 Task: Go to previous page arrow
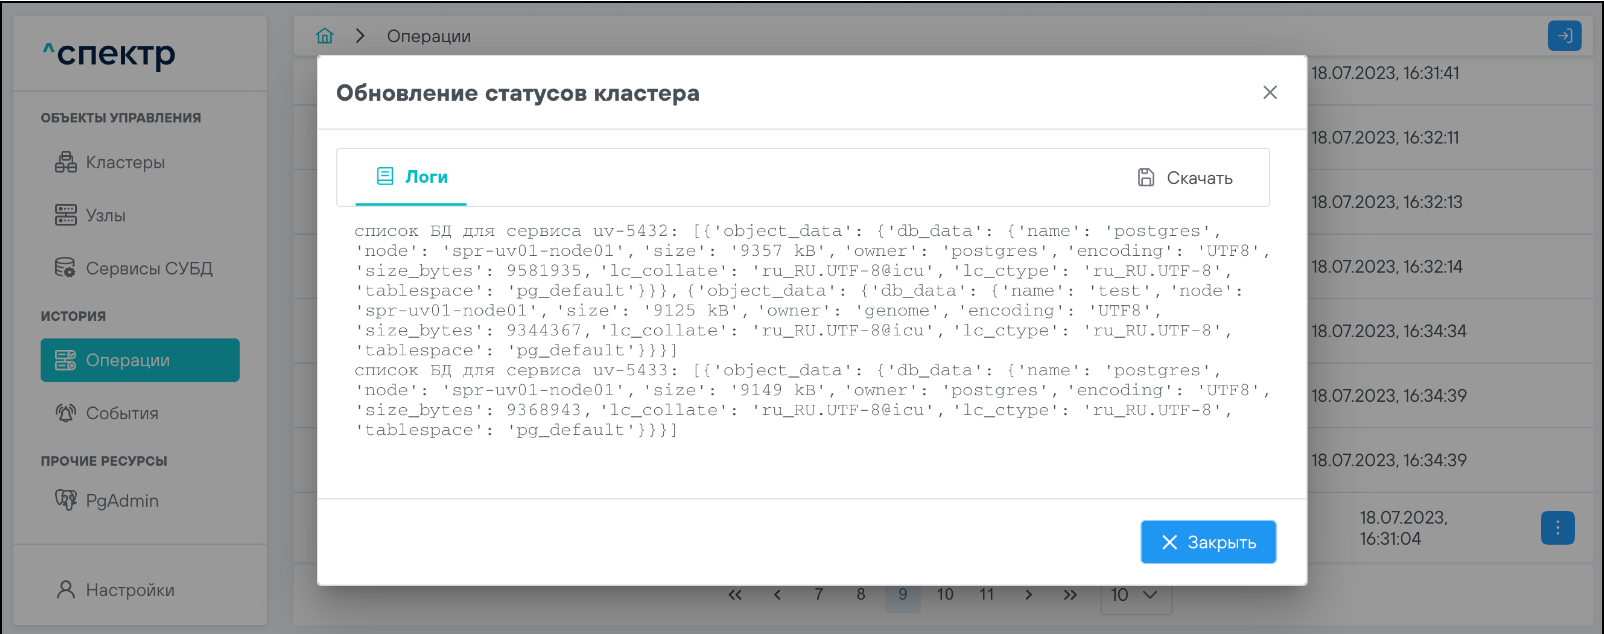pyautogui.click(x=777, y=595)
